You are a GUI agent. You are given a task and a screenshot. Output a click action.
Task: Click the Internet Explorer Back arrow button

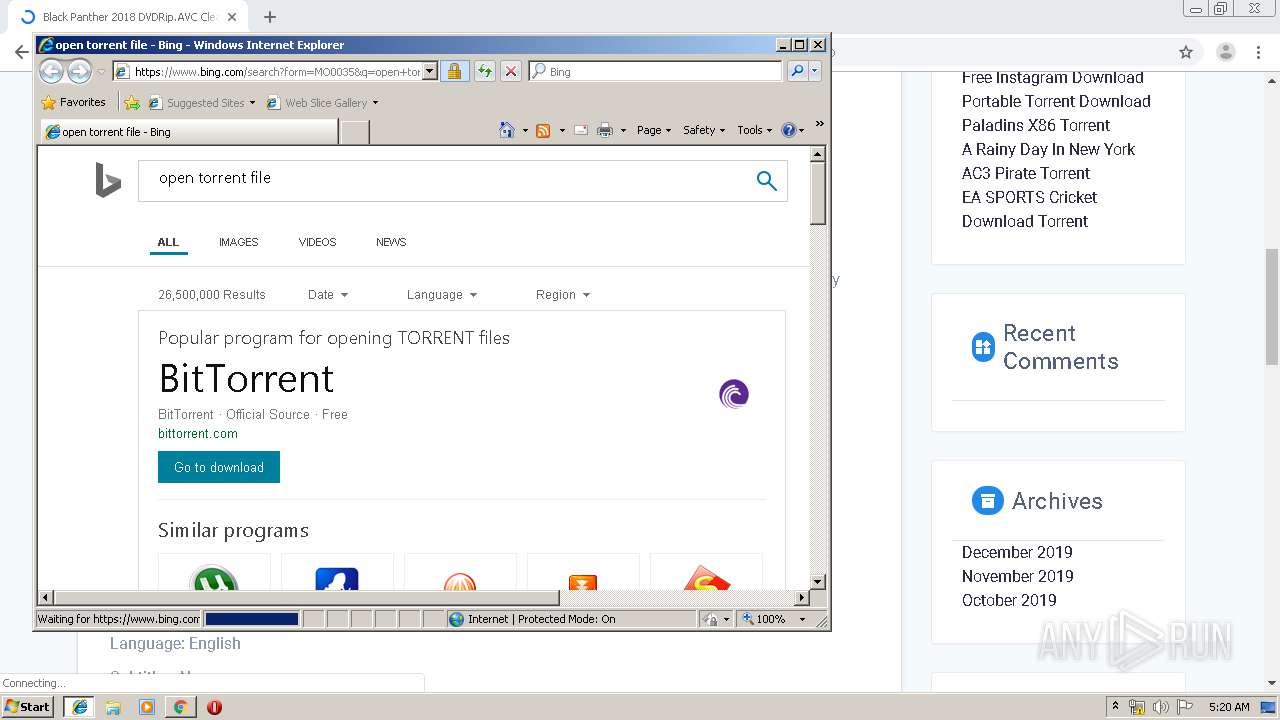click(x=51, y=71)
